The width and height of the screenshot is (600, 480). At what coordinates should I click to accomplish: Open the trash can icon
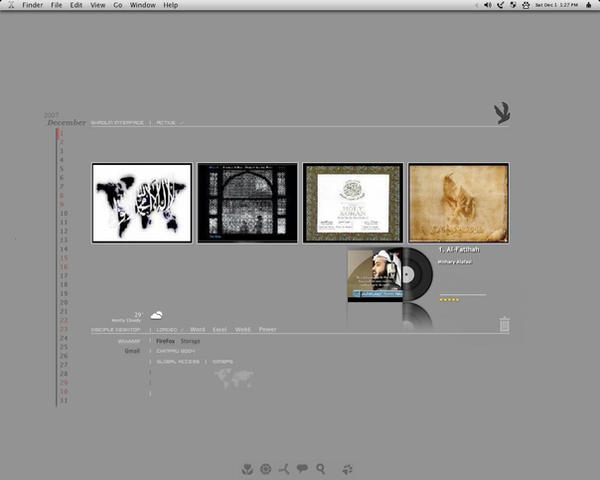[504, 324]
